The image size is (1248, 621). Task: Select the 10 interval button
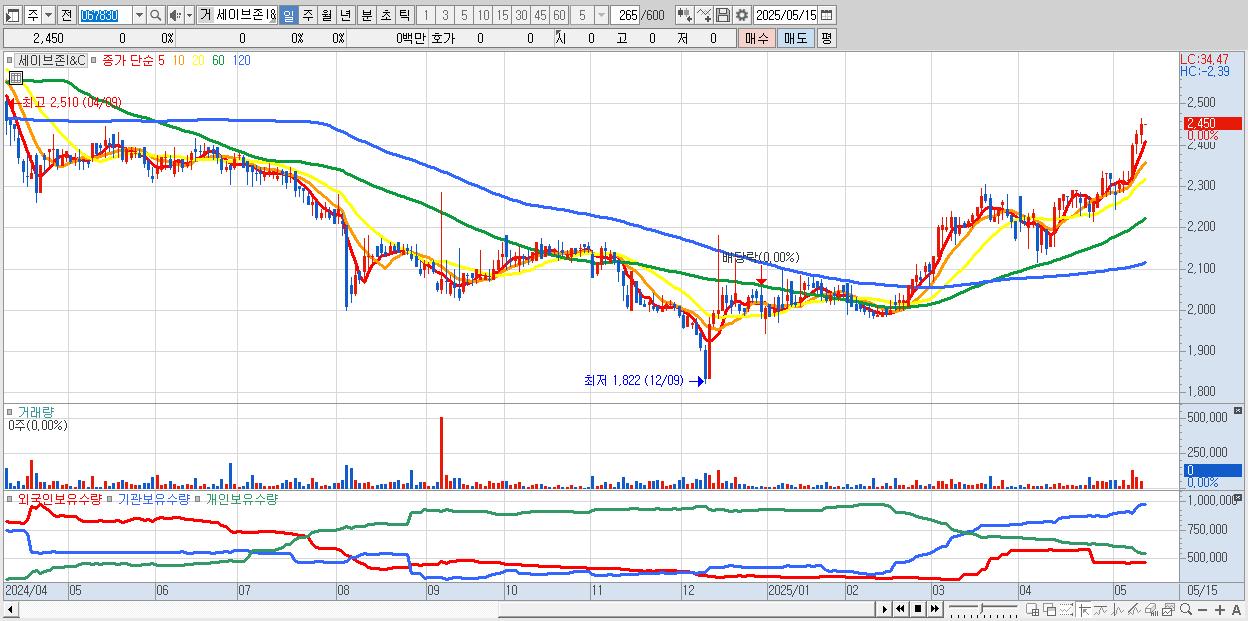click(x=483, y=15)
